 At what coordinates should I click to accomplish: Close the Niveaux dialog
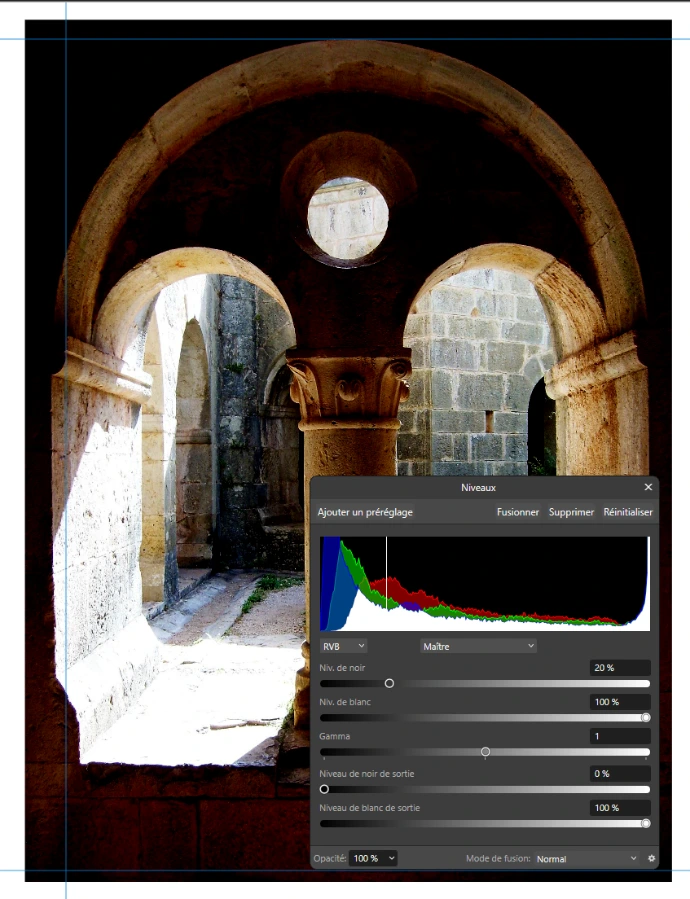(648, 487)
